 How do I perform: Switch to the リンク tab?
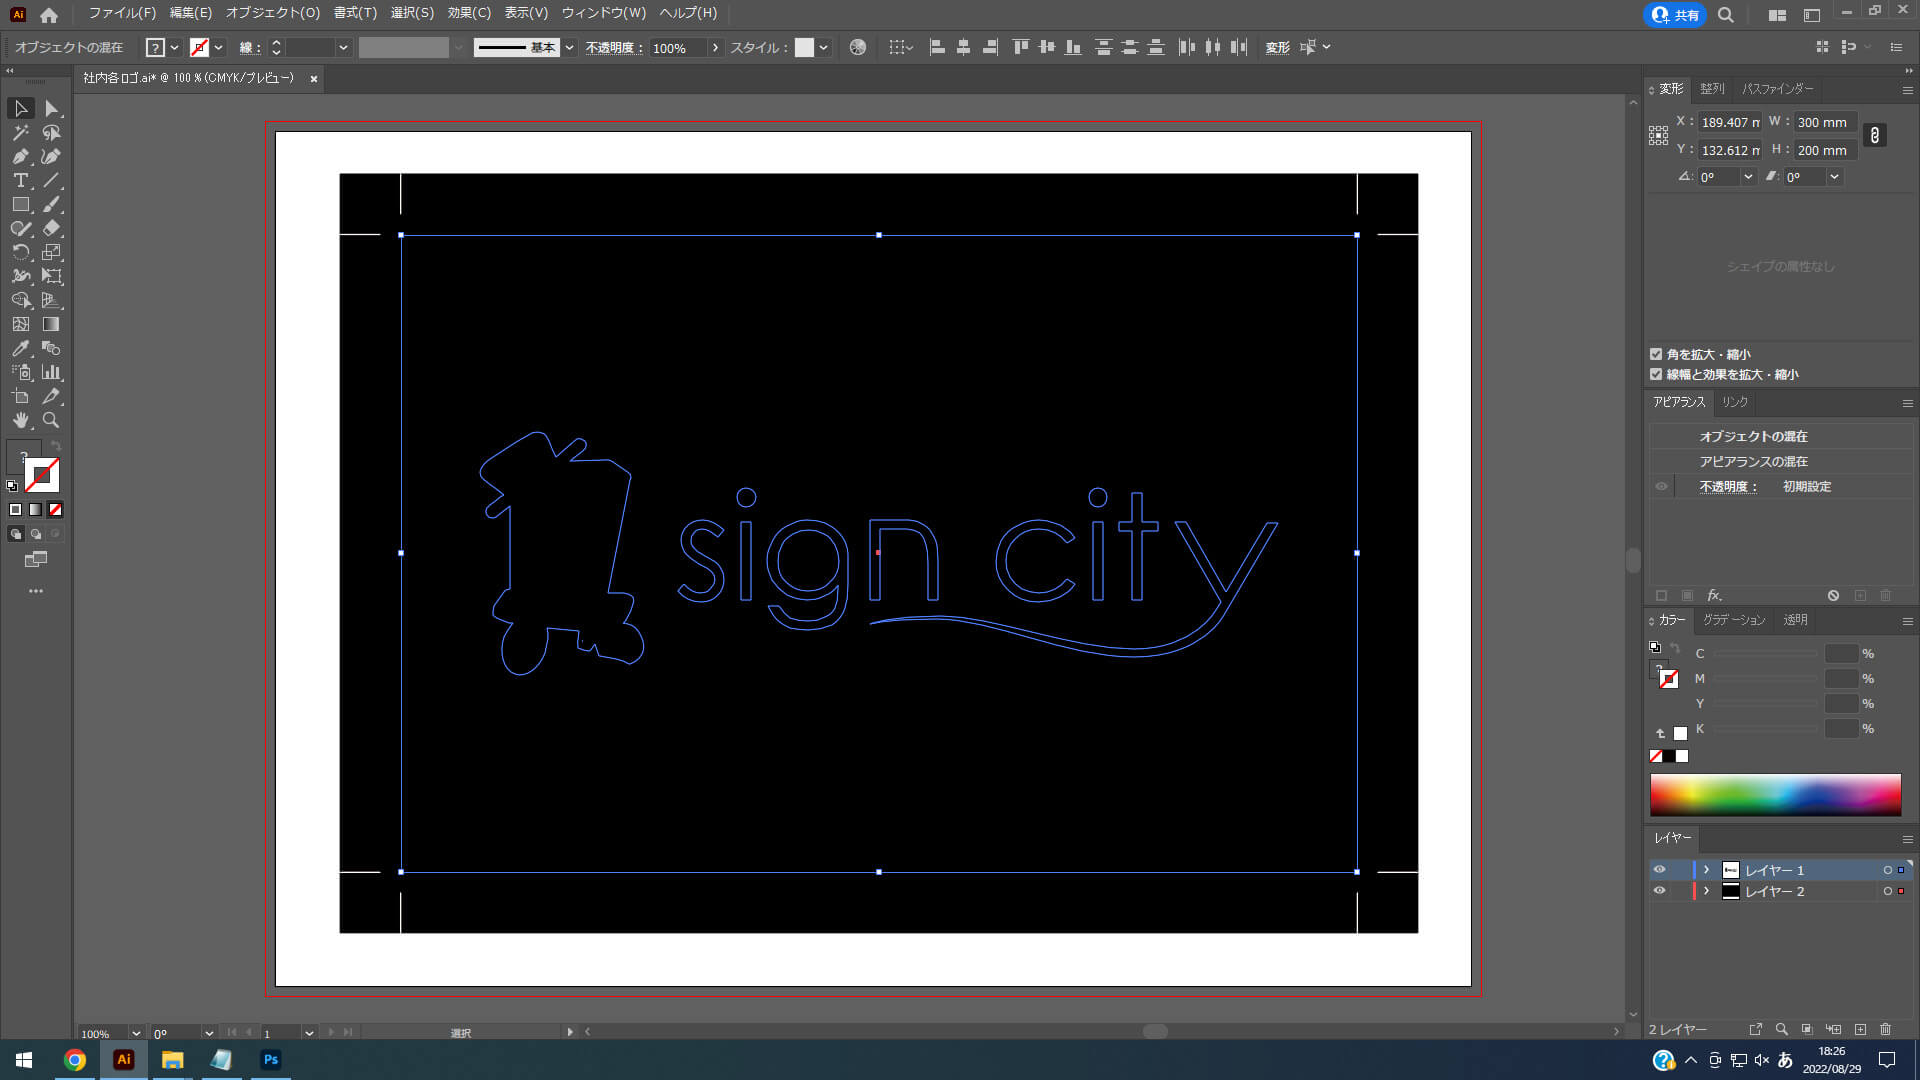(1735, 402)
